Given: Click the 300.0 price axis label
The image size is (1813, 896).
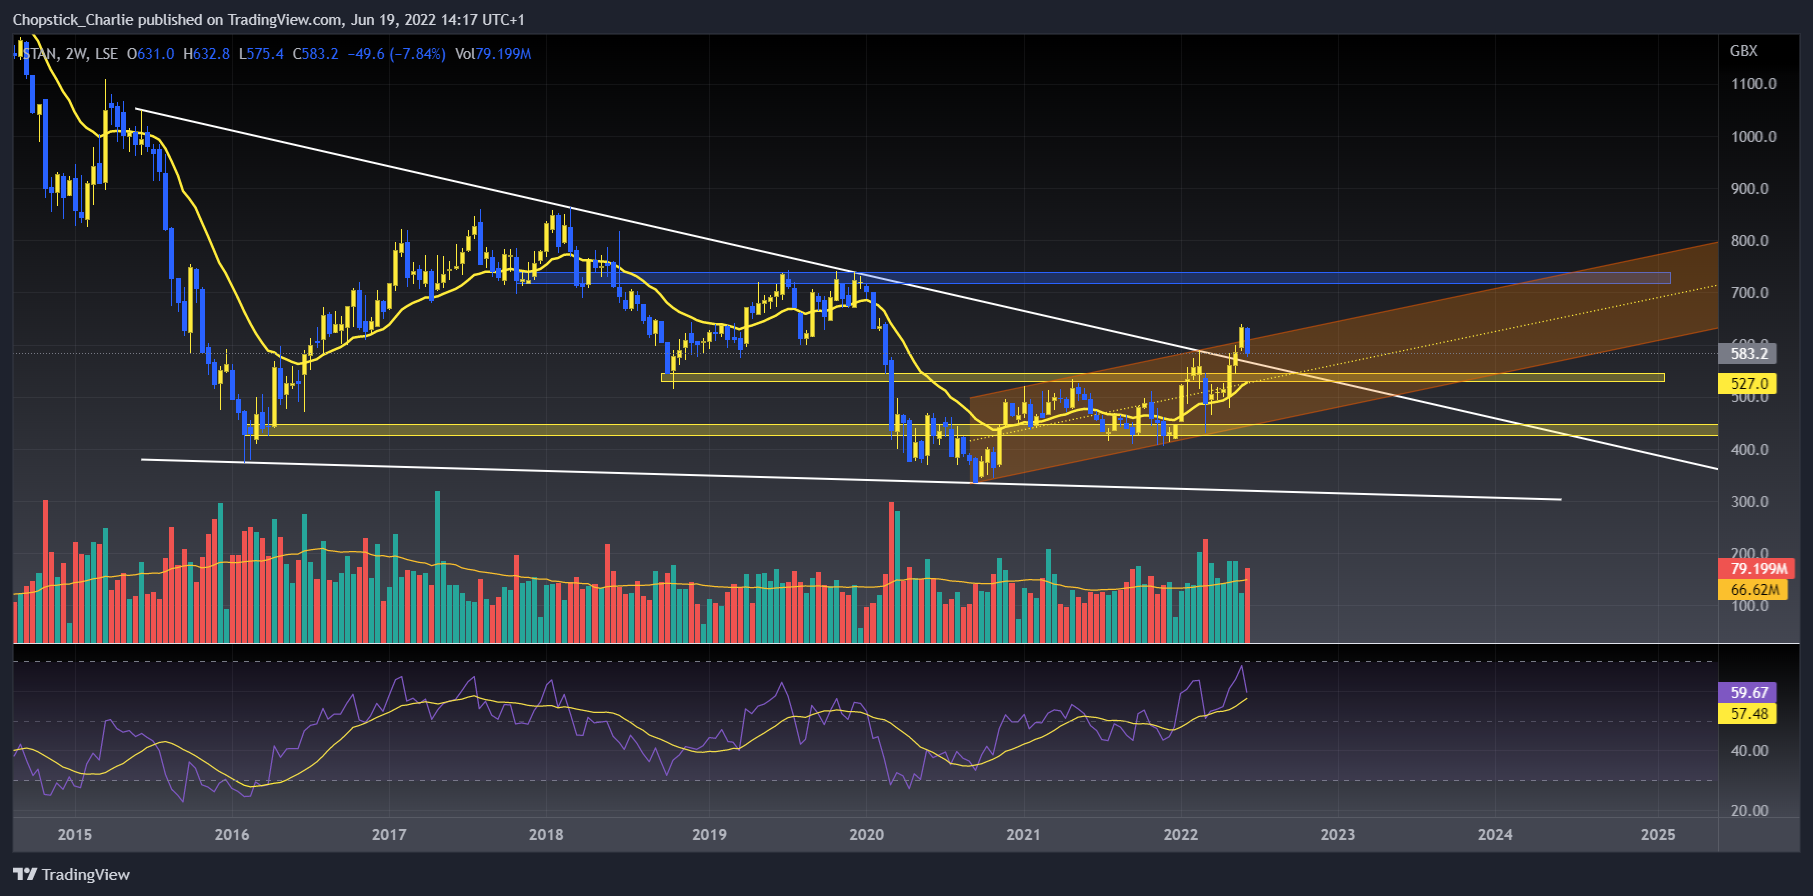Looking at the screenshot, I should click(1749, 501).
